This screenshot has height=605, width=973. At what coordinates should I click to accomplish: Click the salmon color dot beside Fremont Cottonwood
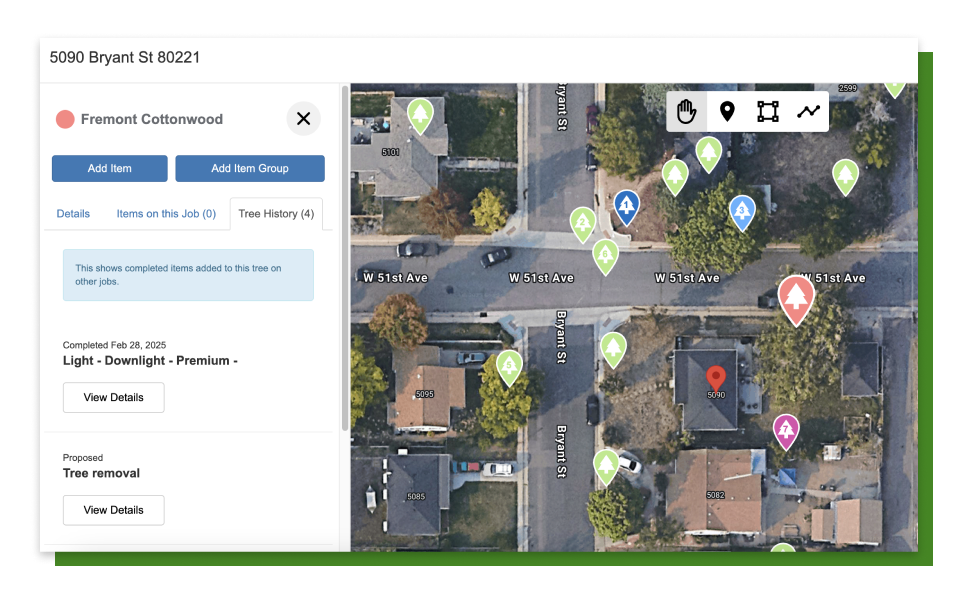click(x=65, y=119)
